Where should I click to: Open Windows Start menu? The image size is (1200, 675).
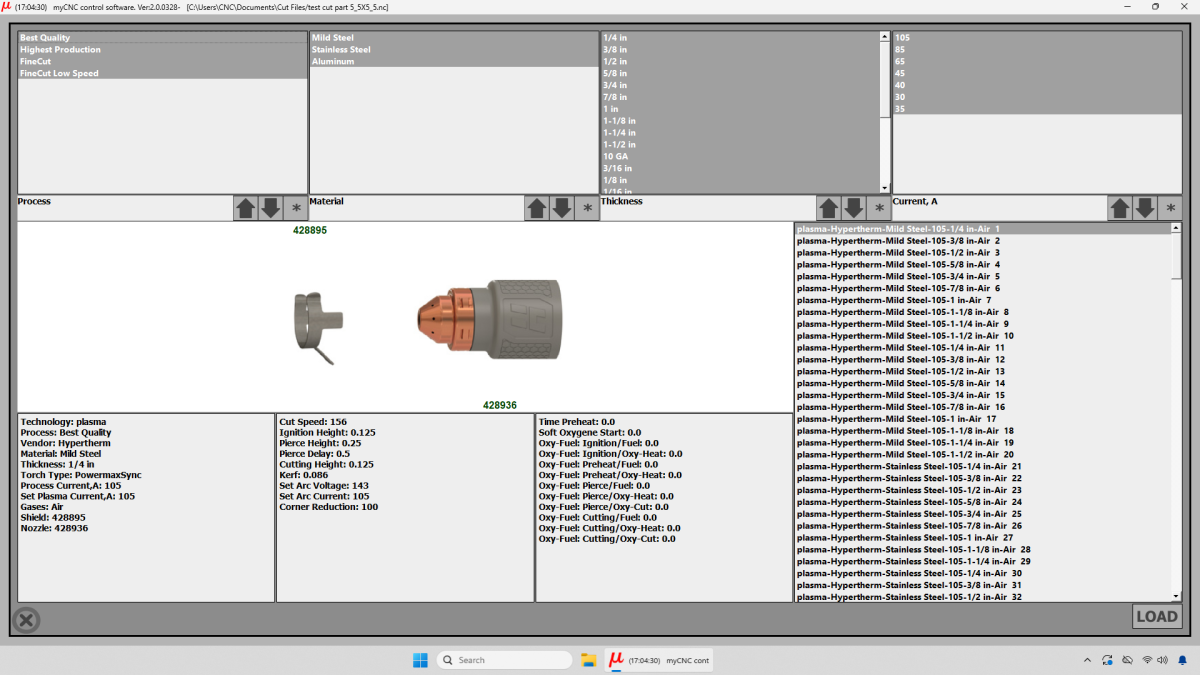click(420, 660)
